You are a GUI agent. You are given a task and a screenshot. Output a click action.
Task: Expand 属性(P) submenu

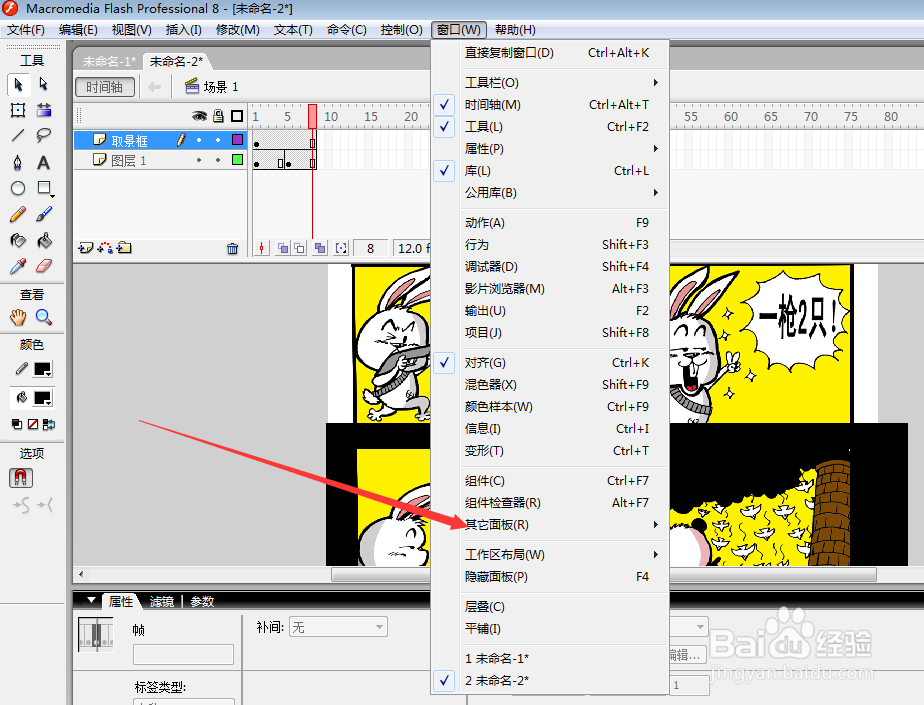550,149
